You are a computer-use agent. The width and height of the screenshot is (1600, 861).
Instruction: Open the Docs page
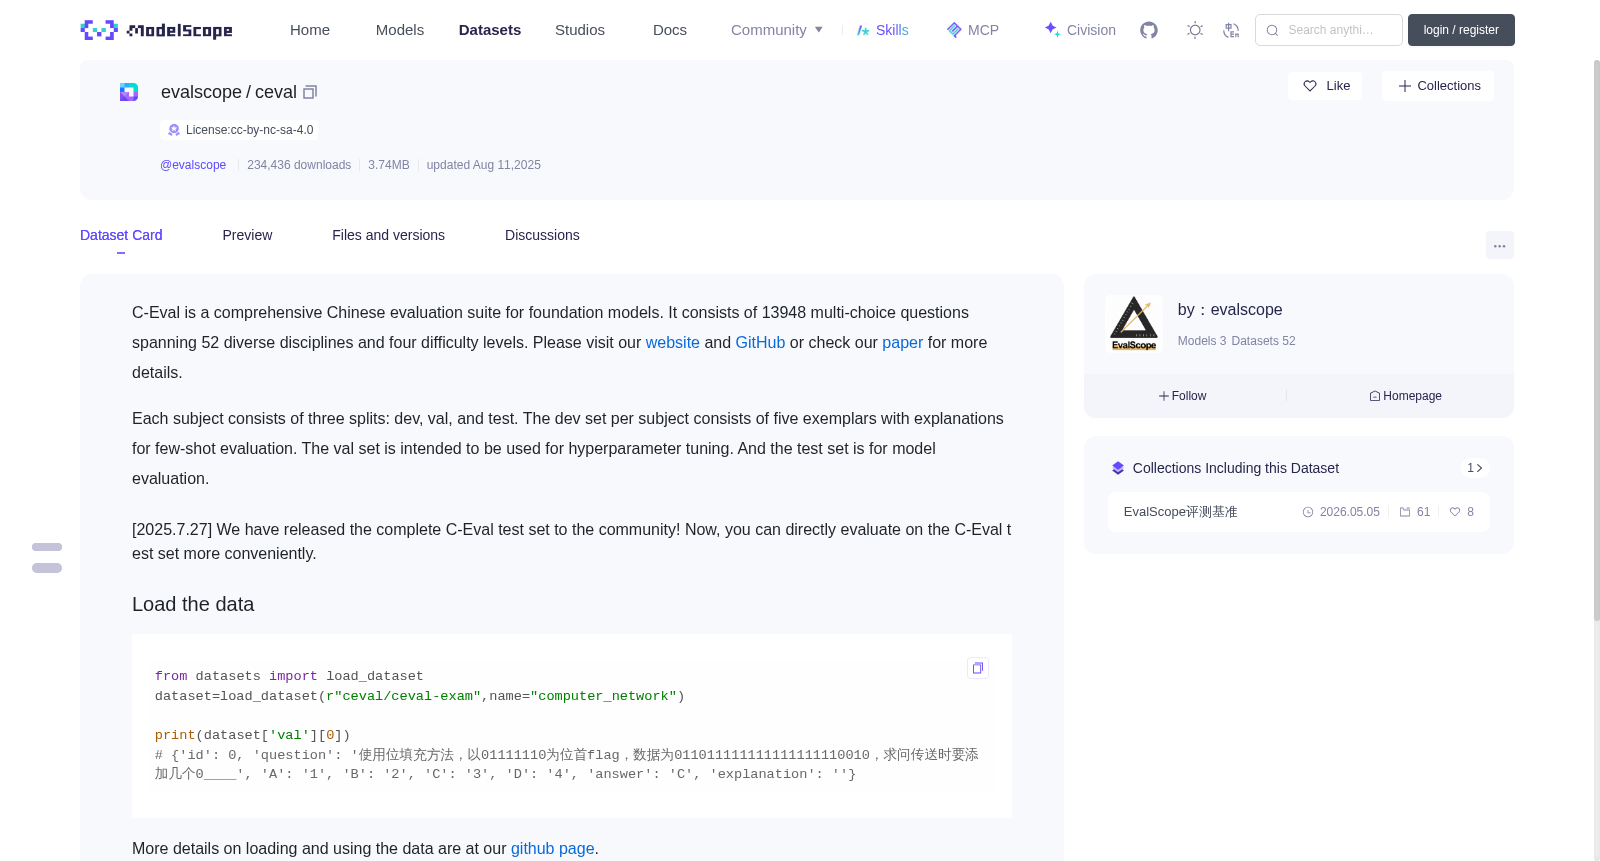pos(670,30)
